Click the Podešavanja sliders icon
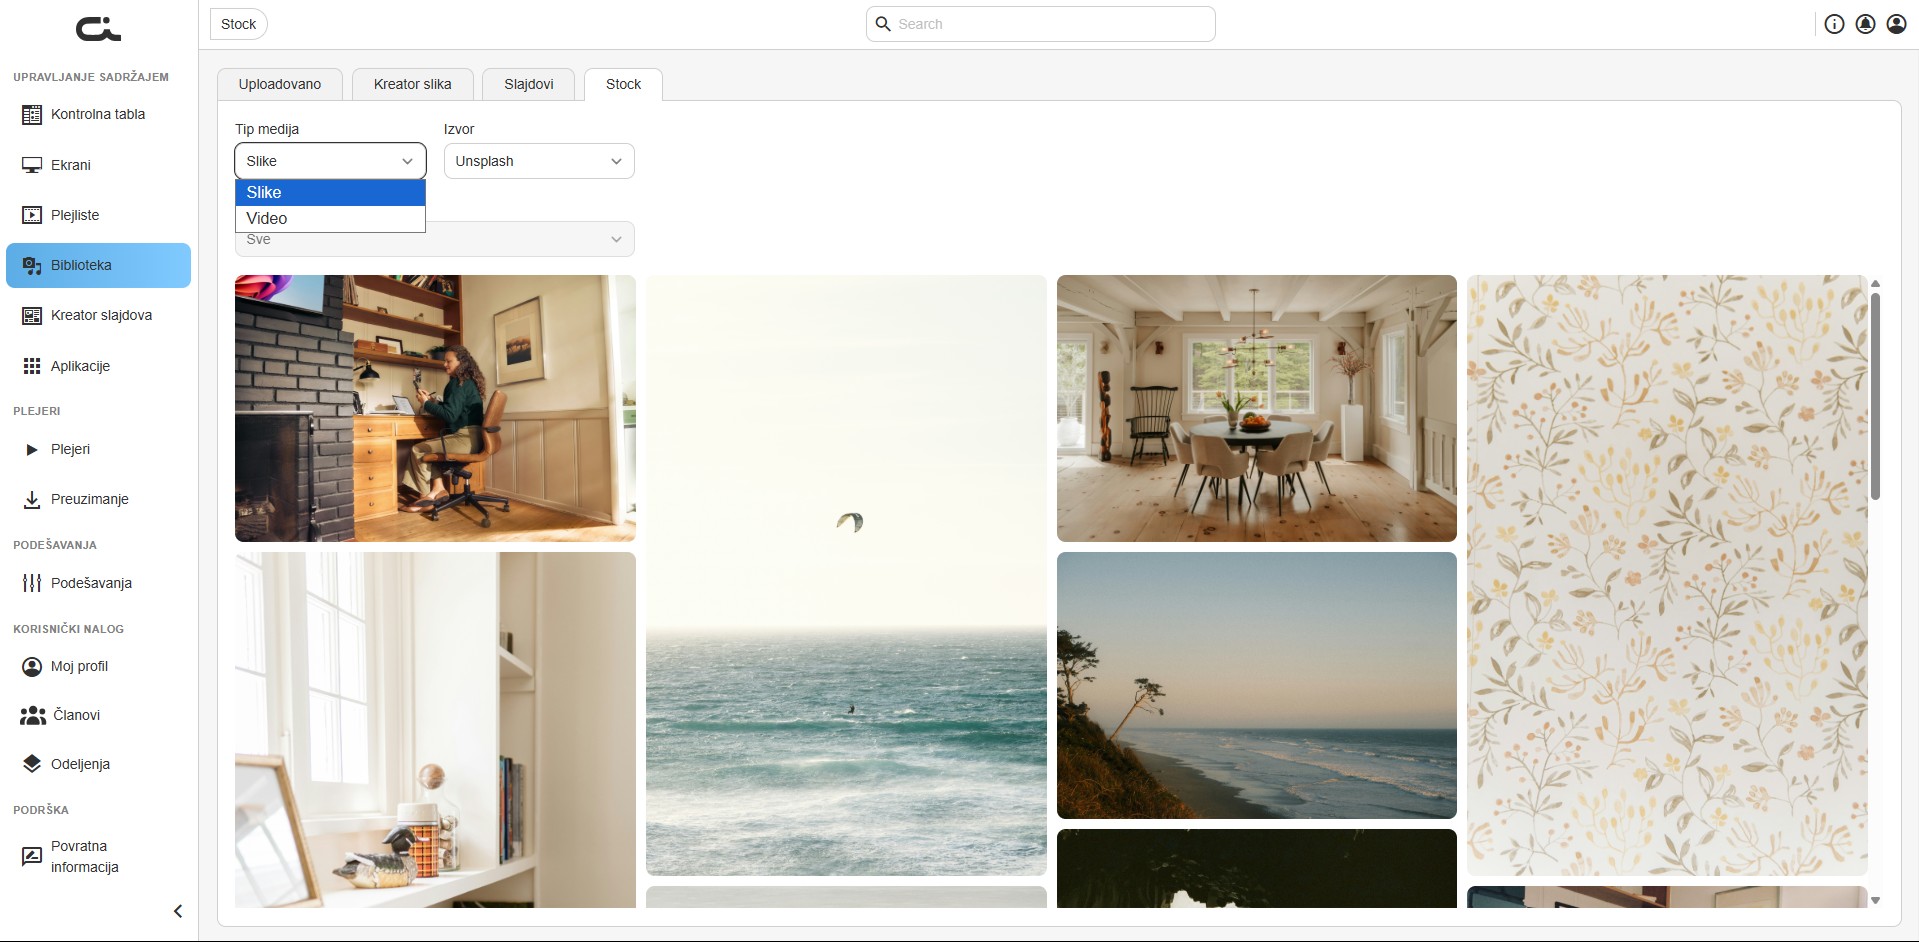 coord(32,583)
